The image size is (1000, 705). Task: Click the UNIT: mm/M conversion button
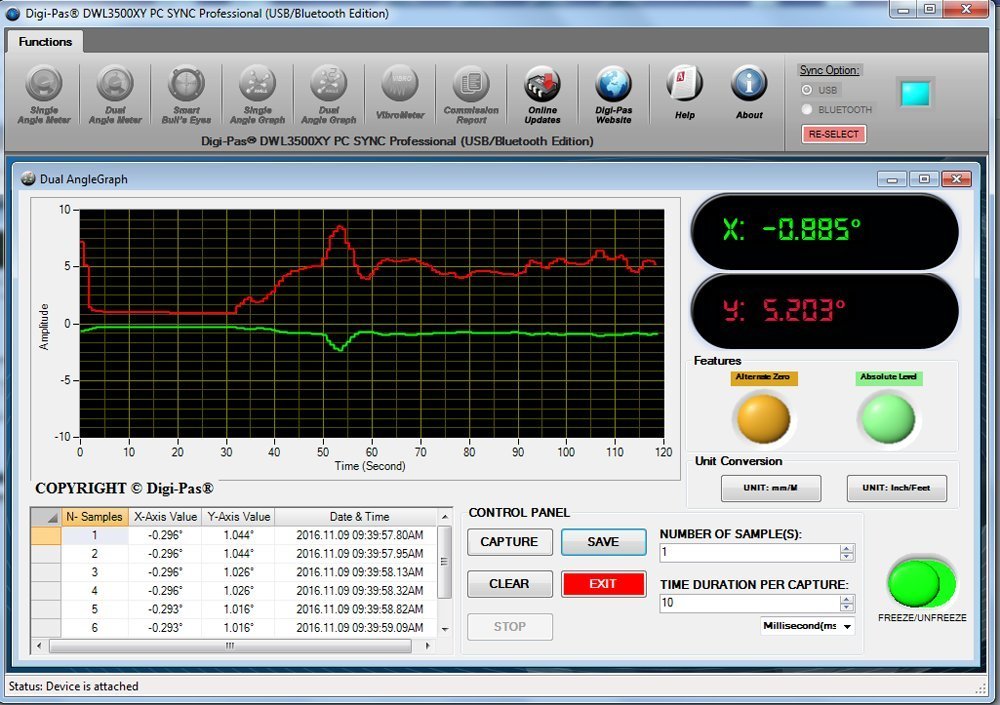point(770,489)
